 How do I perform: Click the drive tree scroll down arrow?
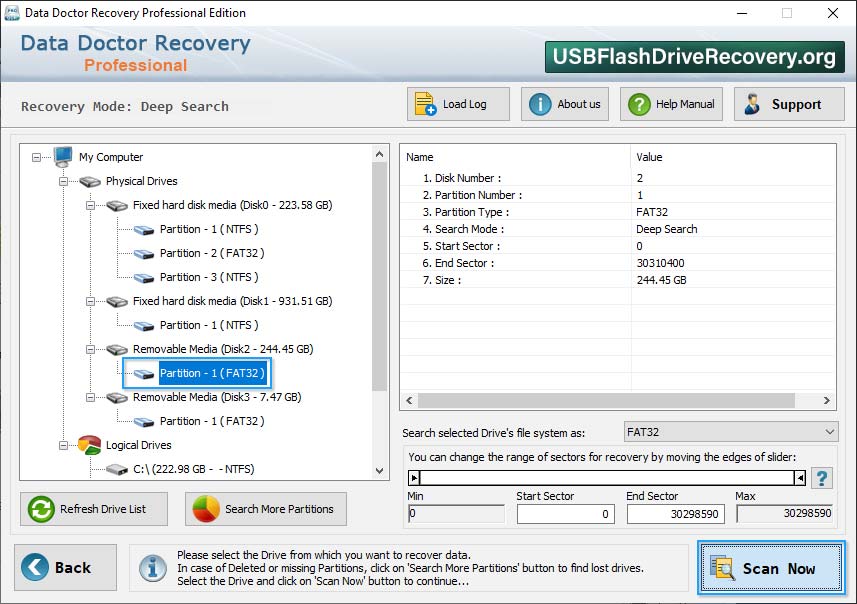click(379, 471)
